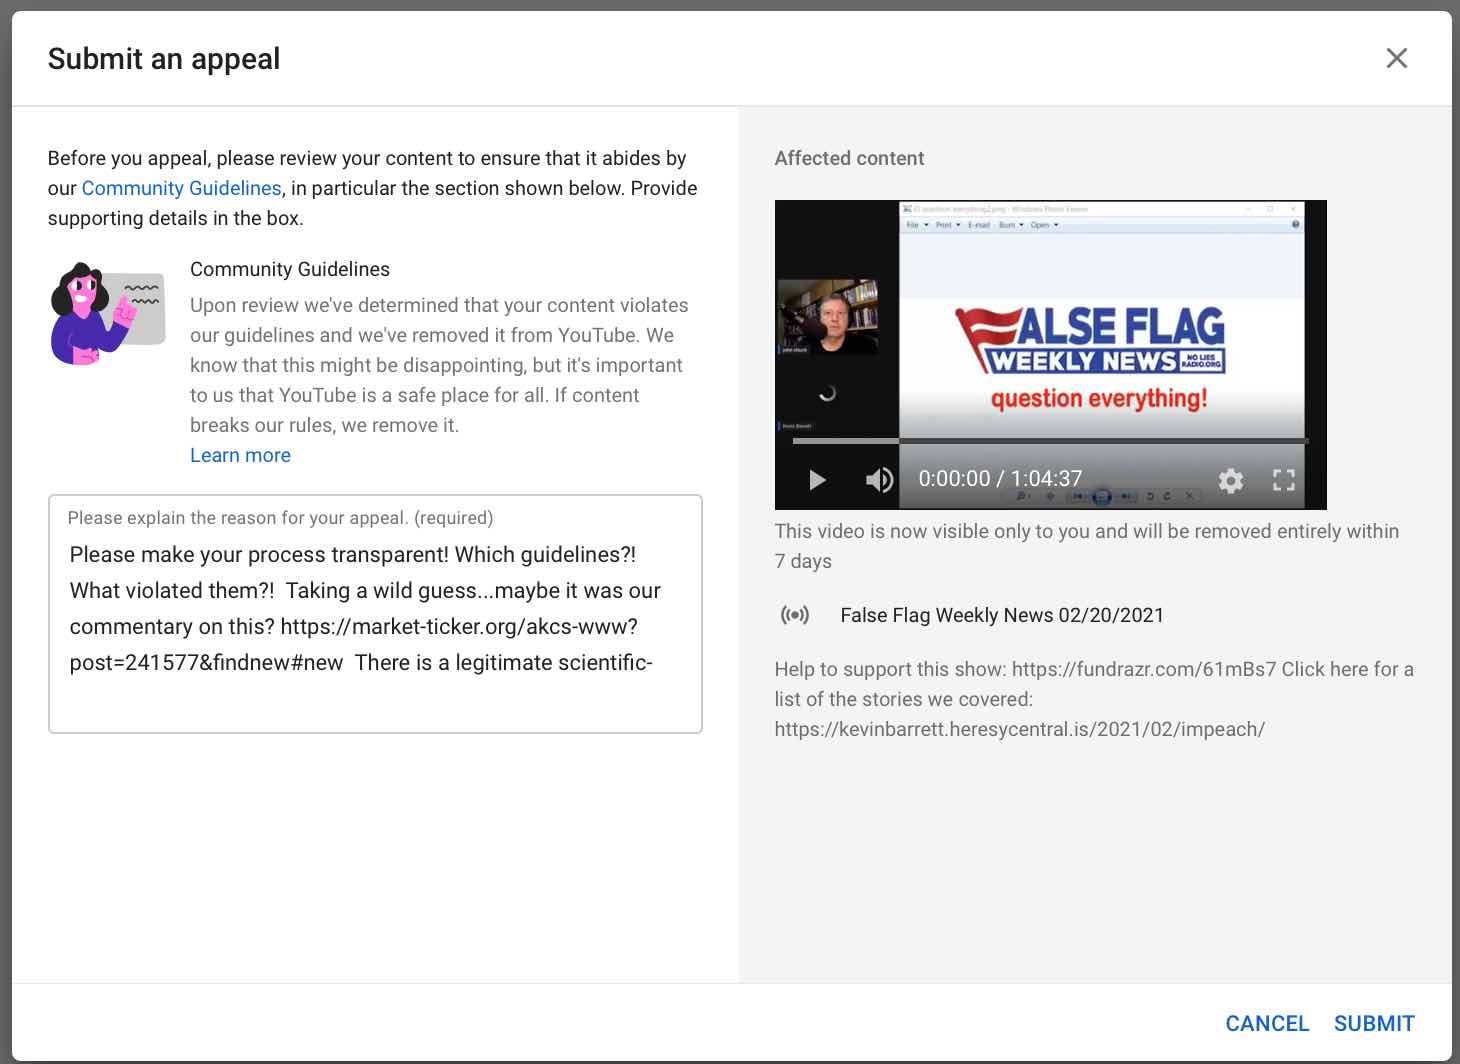
Task: Enter fullscreen on the video player
Action: (x=1284, y=481)
